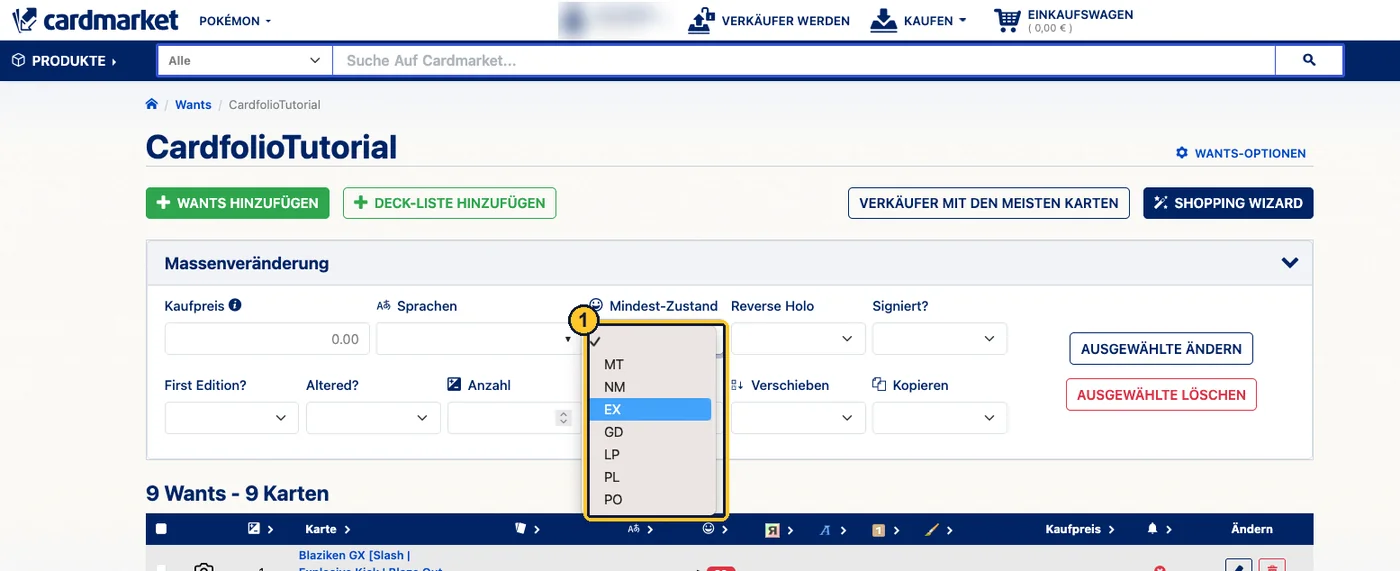Open the Reverse Holo dropdown
The height and width of the screenshot is (571, 1400).
pyautogui.click(x=798, y=339)
